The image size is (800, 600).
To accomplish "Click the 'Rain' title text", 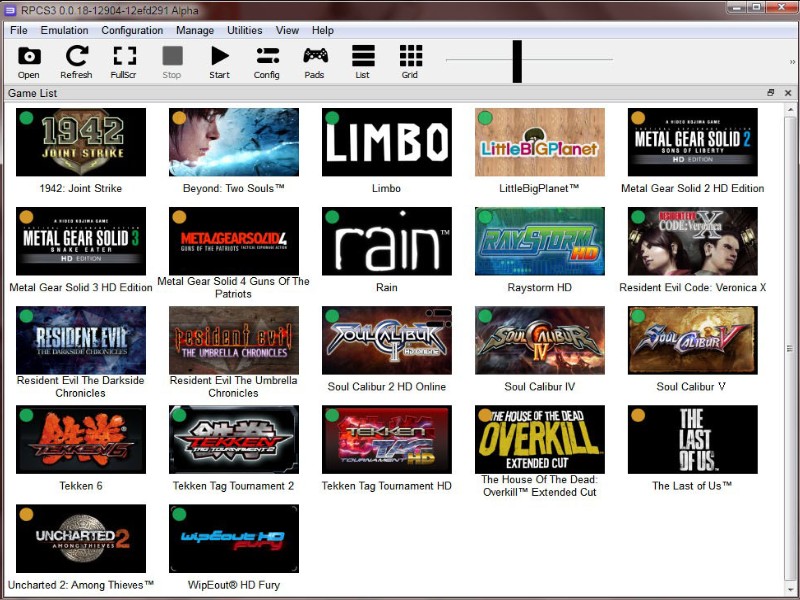I will (x=386, y=287).
